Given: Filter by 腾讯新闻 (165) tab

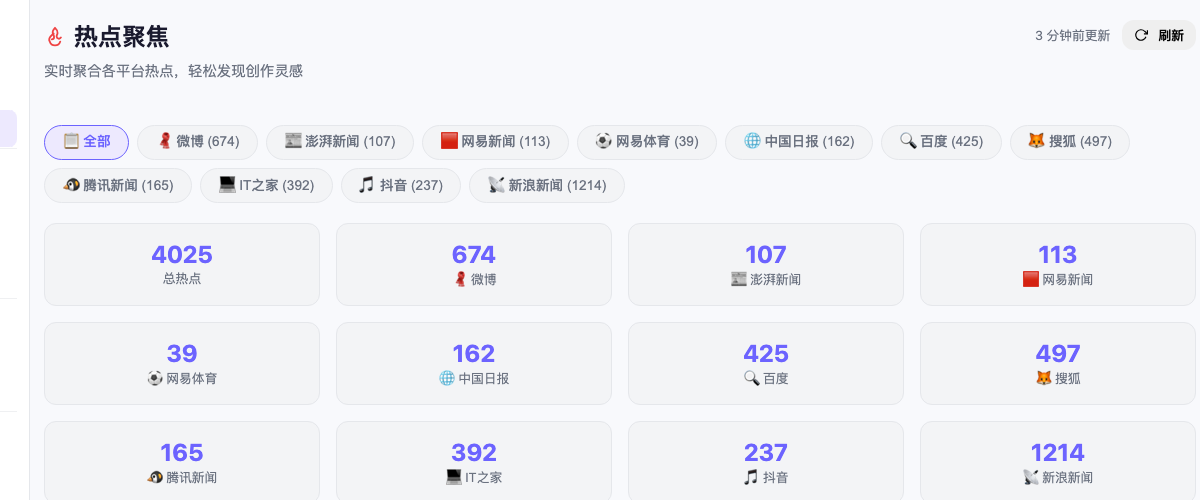Looking at the screenshot, I should coord(118,185).
